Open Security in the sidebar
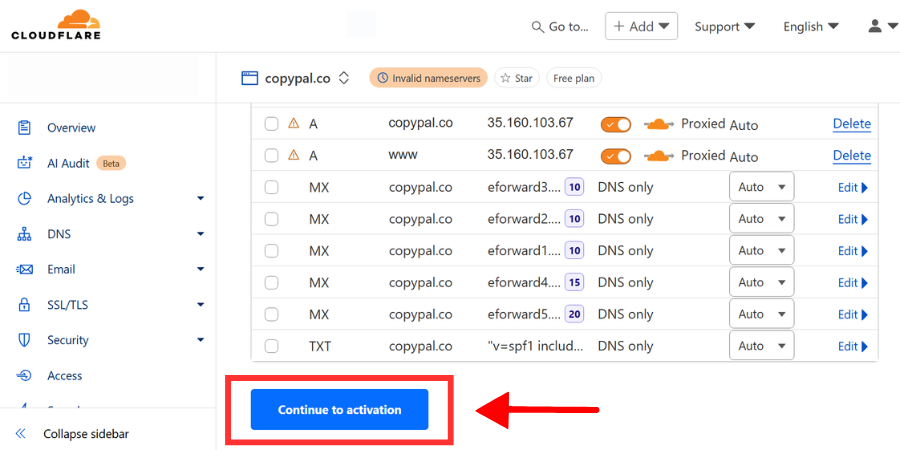 68,340
